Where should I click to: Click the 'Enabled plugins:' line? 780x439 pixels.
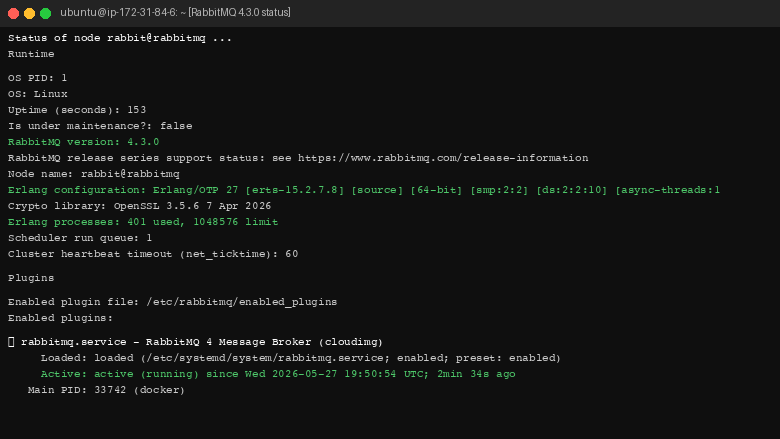coord(60,318)
